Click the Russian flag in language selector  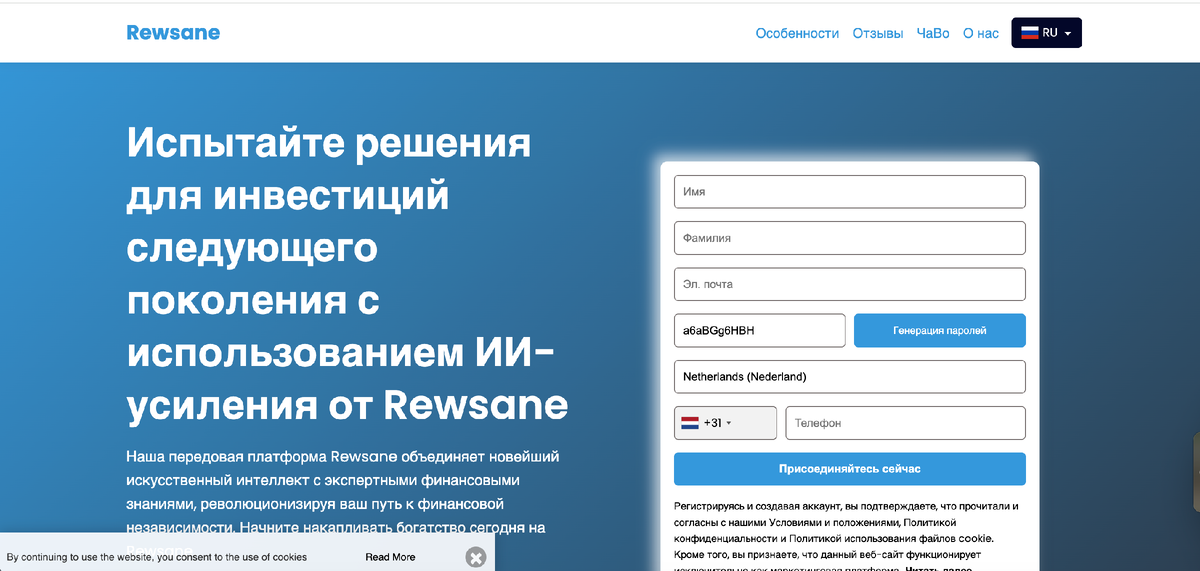pos(1029,33)
